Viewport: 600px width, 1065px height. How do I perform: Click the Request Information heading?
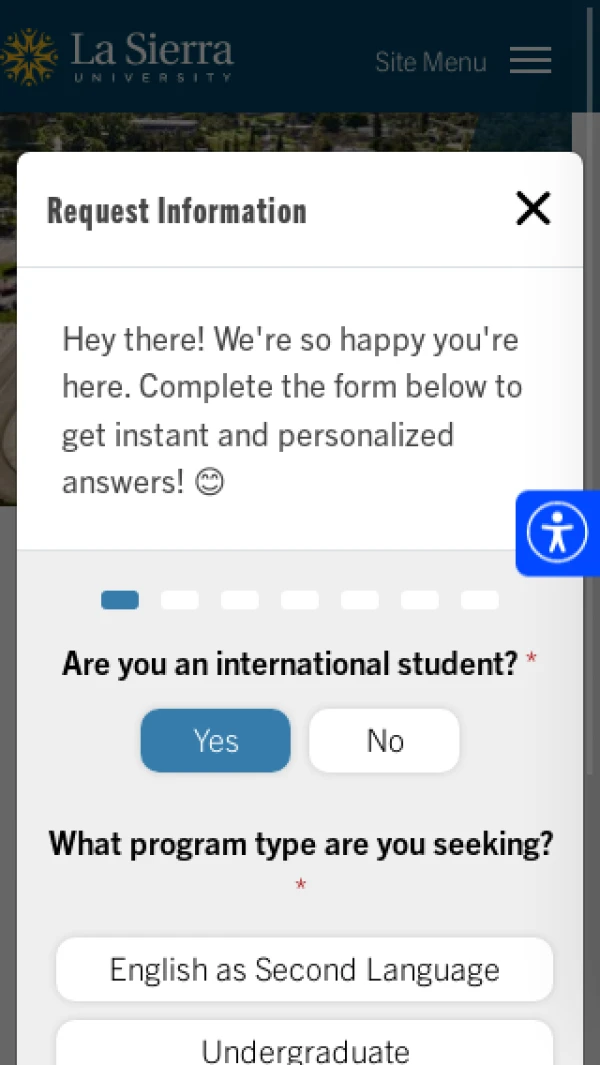click(176, 210)
